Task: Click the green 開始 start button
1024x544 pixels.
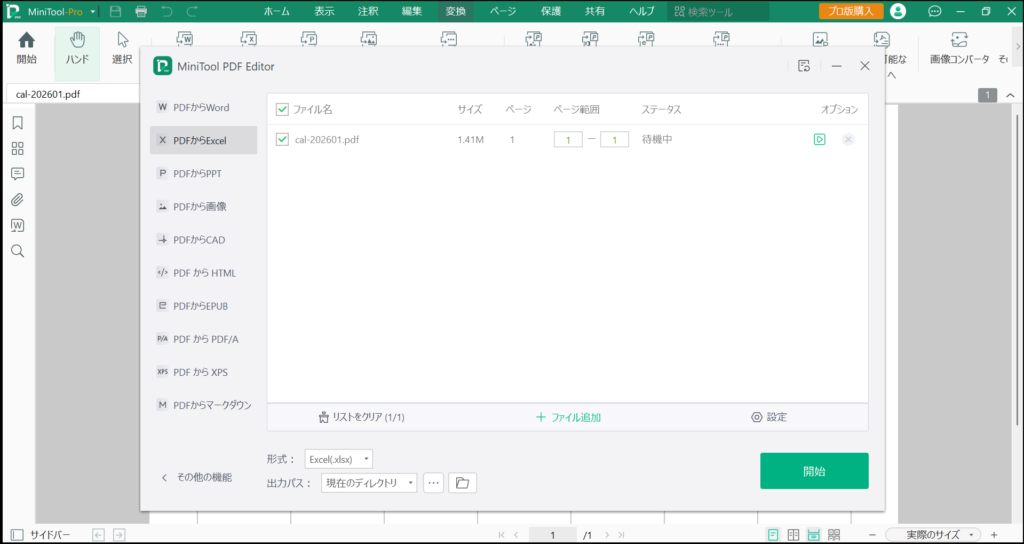Action: [x=814, y=471]
